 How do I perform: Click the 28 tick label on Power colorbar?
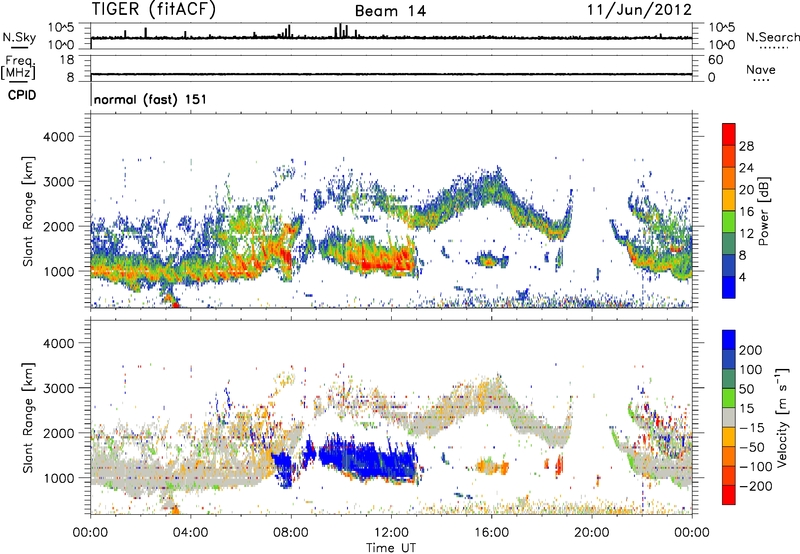(746, 146)
